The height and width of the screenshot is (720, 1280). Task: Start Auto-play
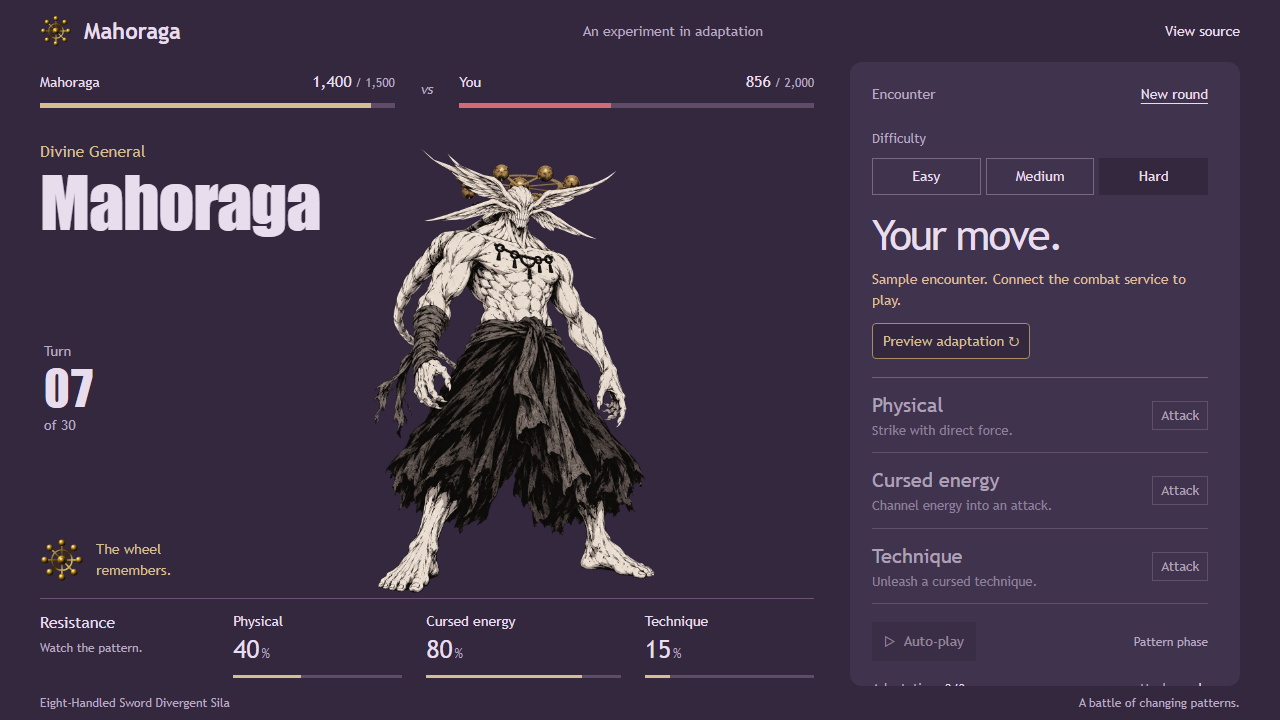click(924, 641)
